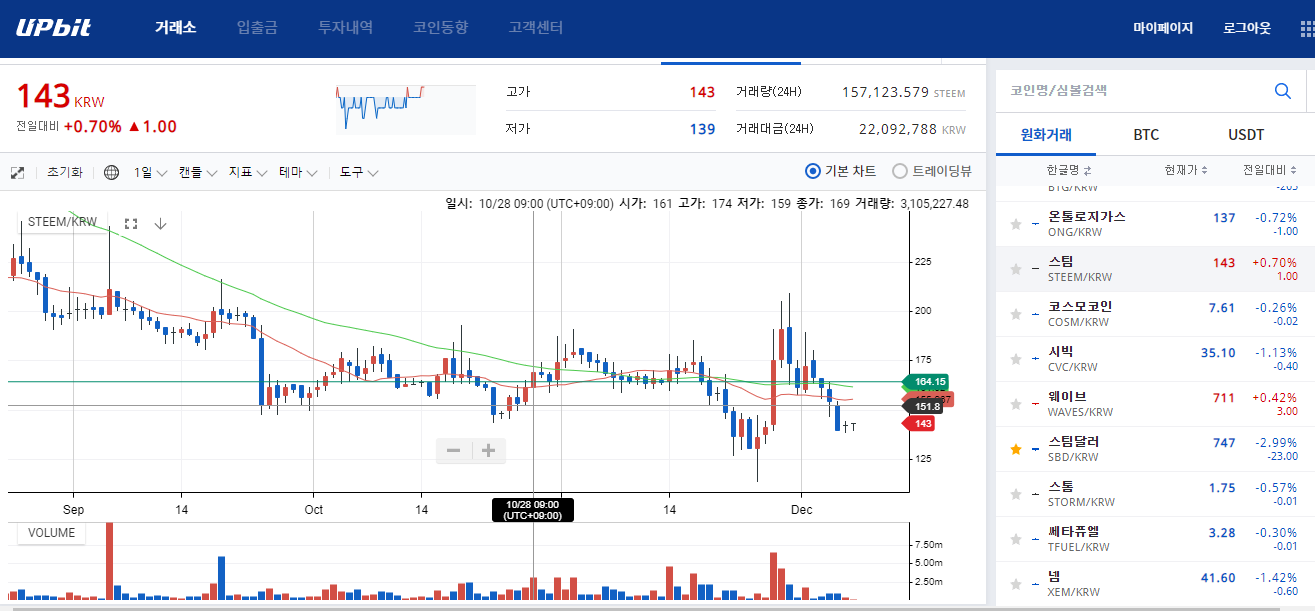Click the 로그아웃 link

tap(1247, 28)
